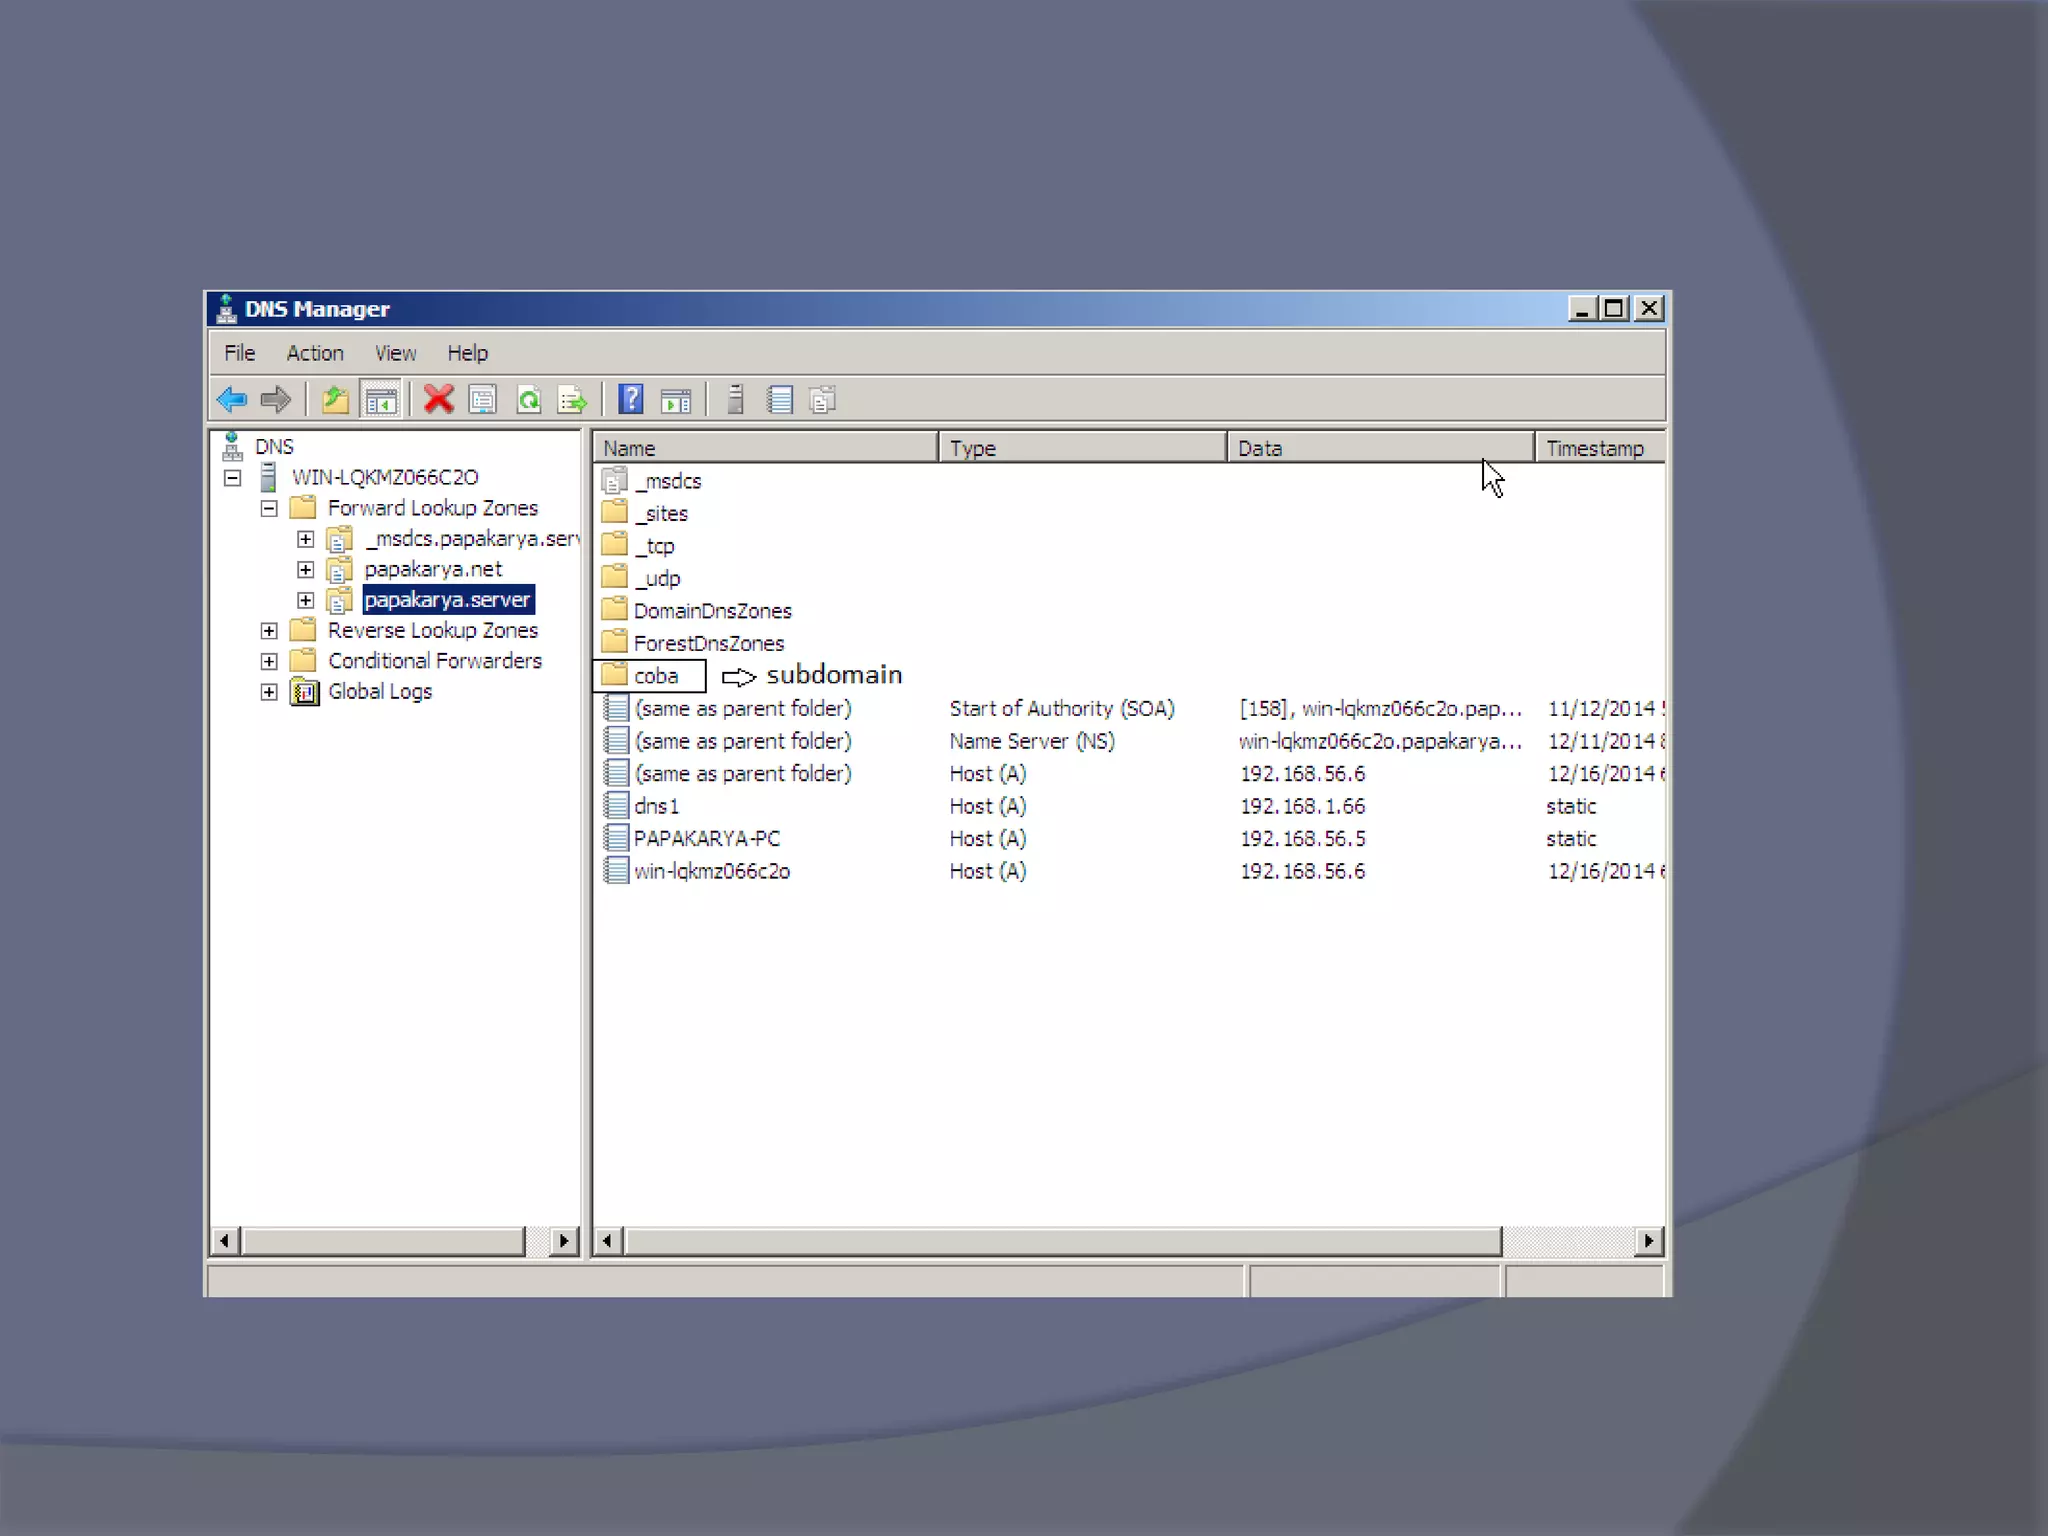Viewport: 2048px width, 1536px height.
Task: Expand the Reverse Lookup Zones node
Action: [269, 631]
